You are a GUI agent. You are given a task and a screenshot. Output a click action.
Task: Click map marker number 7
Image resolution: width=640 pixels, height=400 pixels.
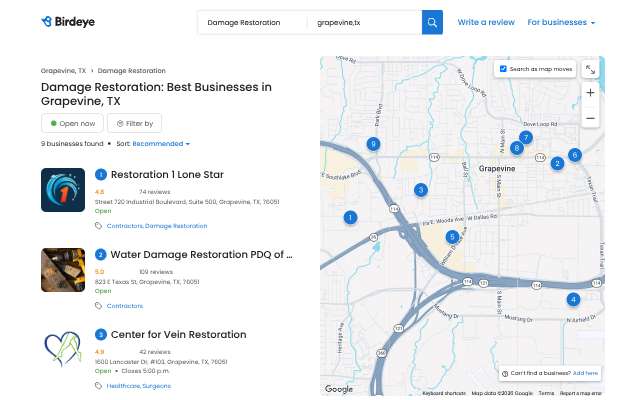pyautogui.click(x=526, y=138)
